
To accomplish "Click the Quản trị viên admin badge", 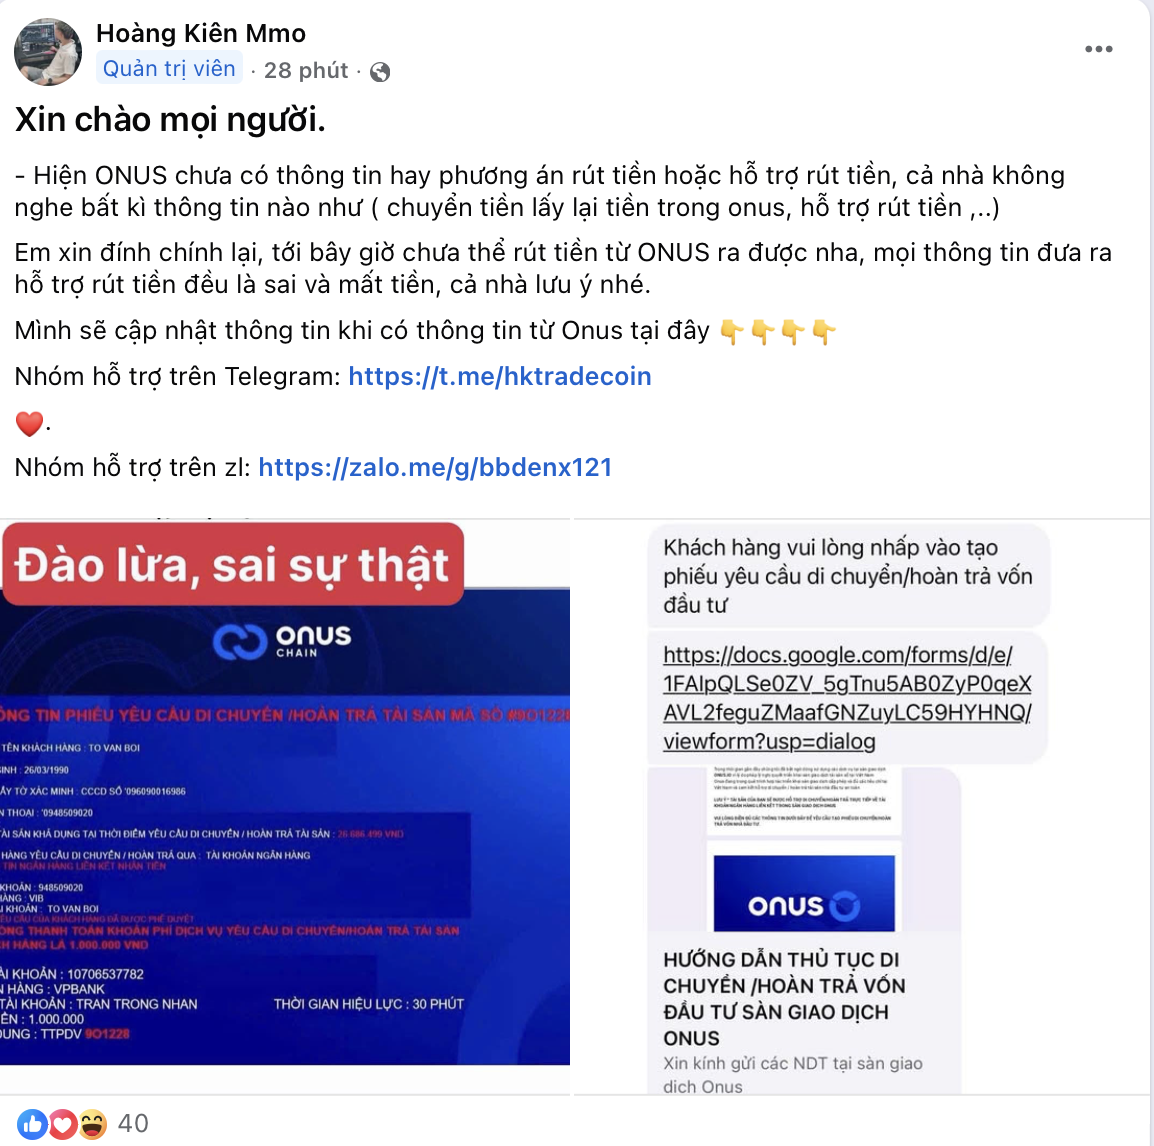I will (x=169, y=68).
